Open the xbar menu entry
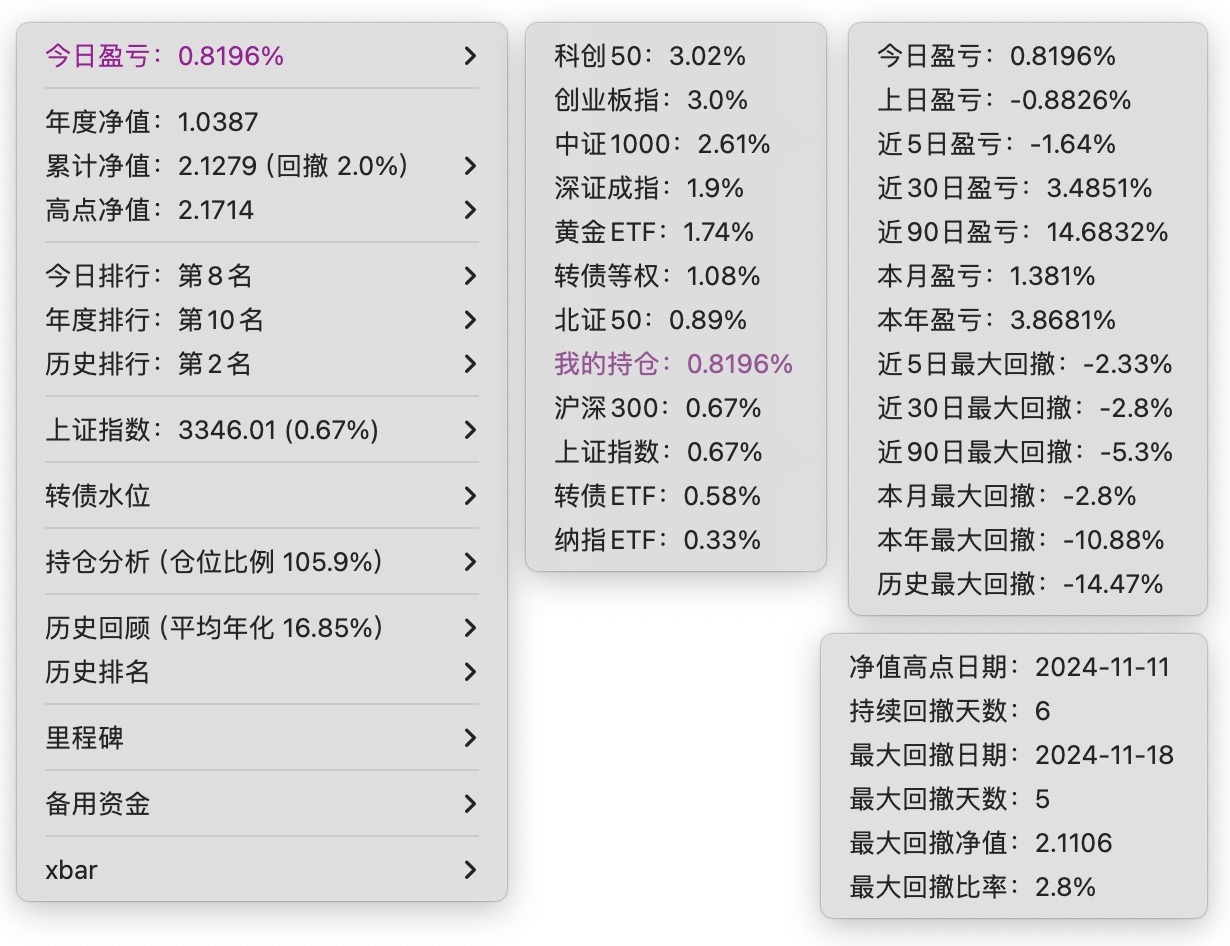Screen dimensions: 1230x946 pos(72,870)
